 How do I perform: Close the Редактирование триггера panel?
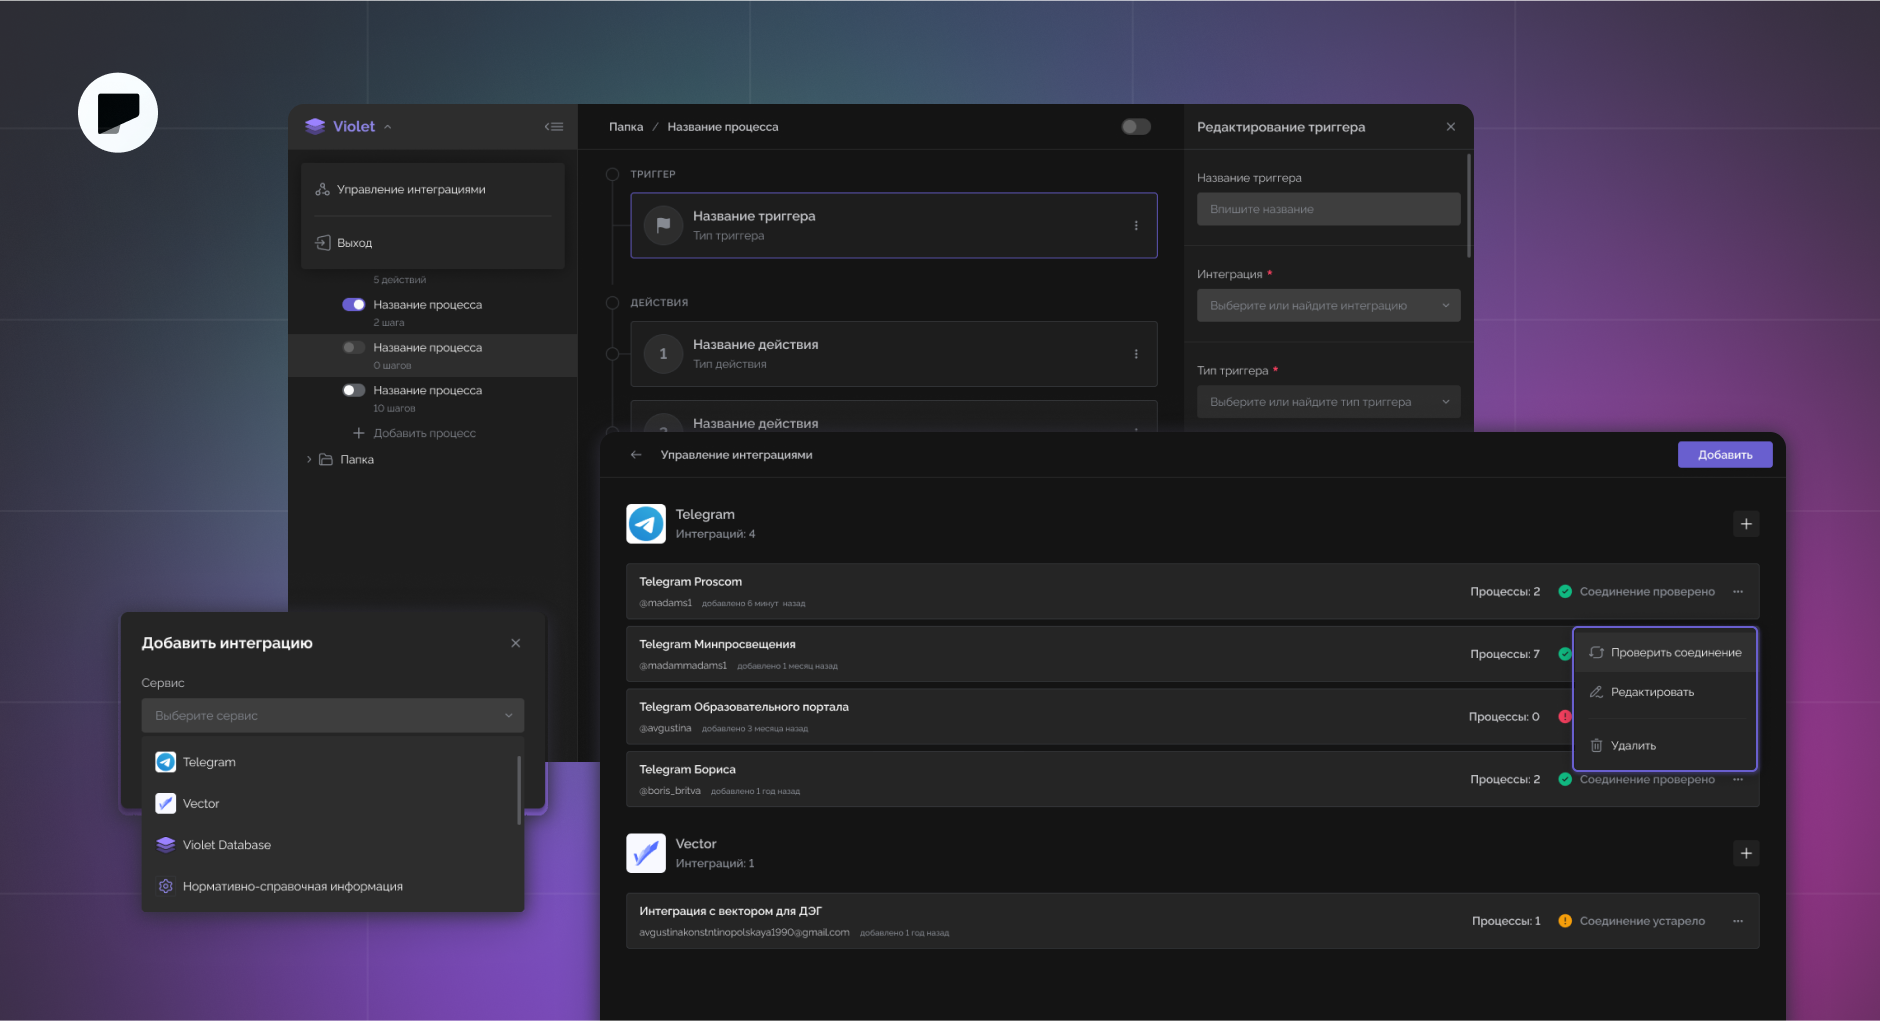tap(1451, 127)
